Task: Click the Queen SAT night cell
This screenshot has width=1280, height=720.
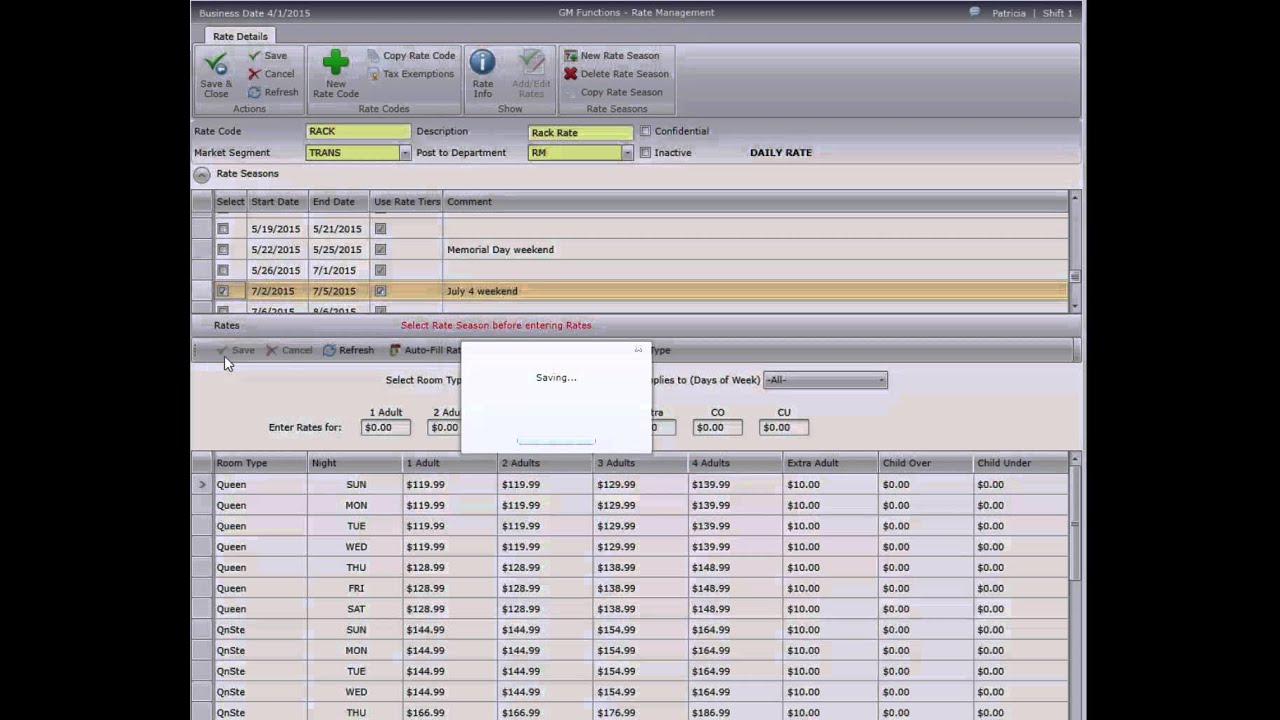Action: [x=355, y=609]
